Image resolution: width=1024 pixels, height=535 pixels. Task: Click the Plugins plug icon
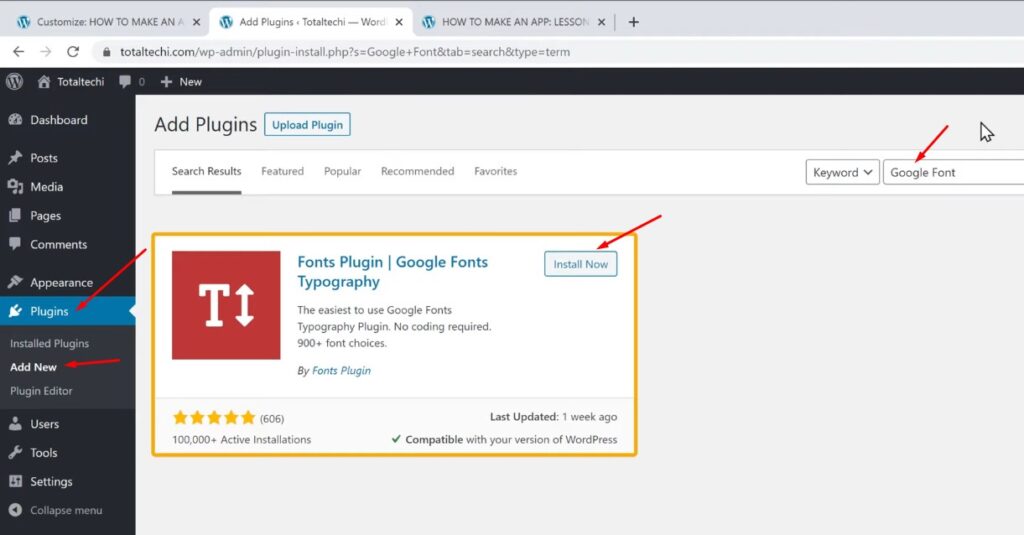point(15,311)
